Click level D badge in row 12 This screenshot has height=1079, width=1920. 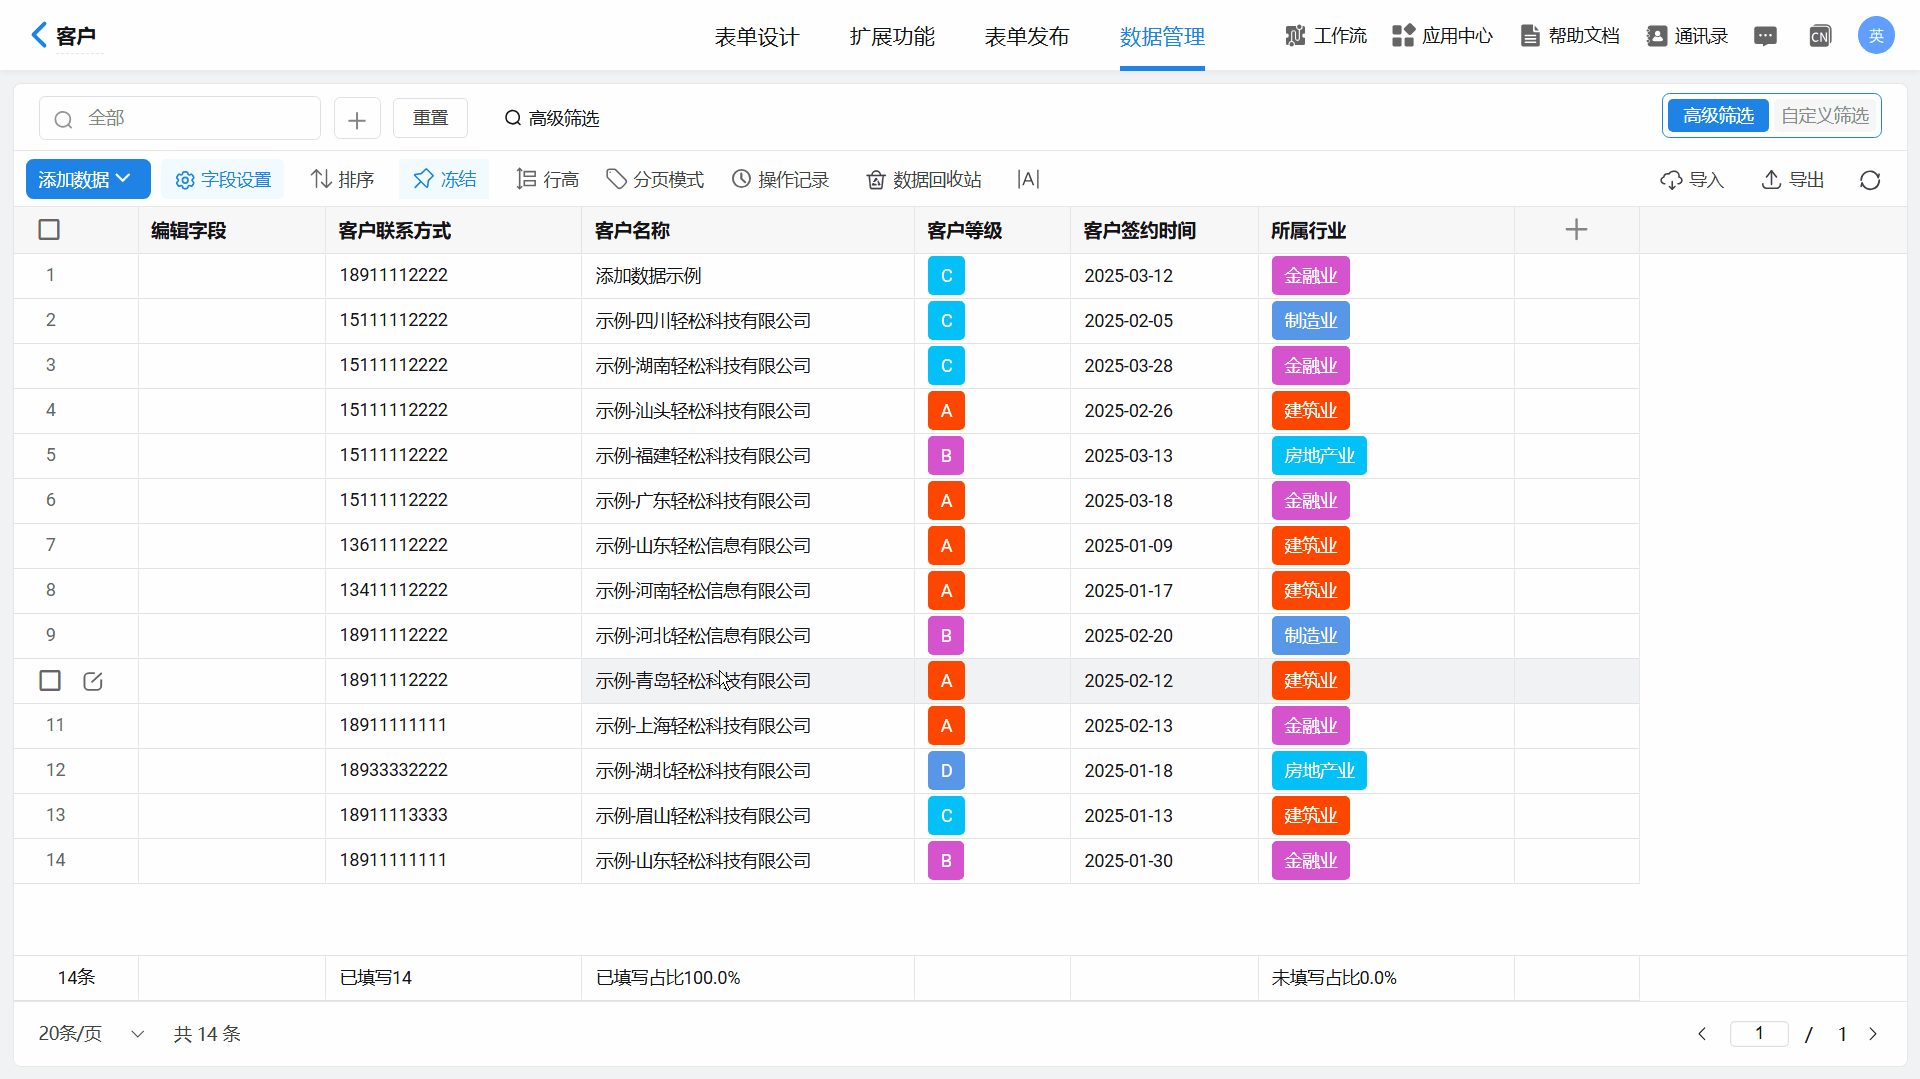tap(946, 771)
